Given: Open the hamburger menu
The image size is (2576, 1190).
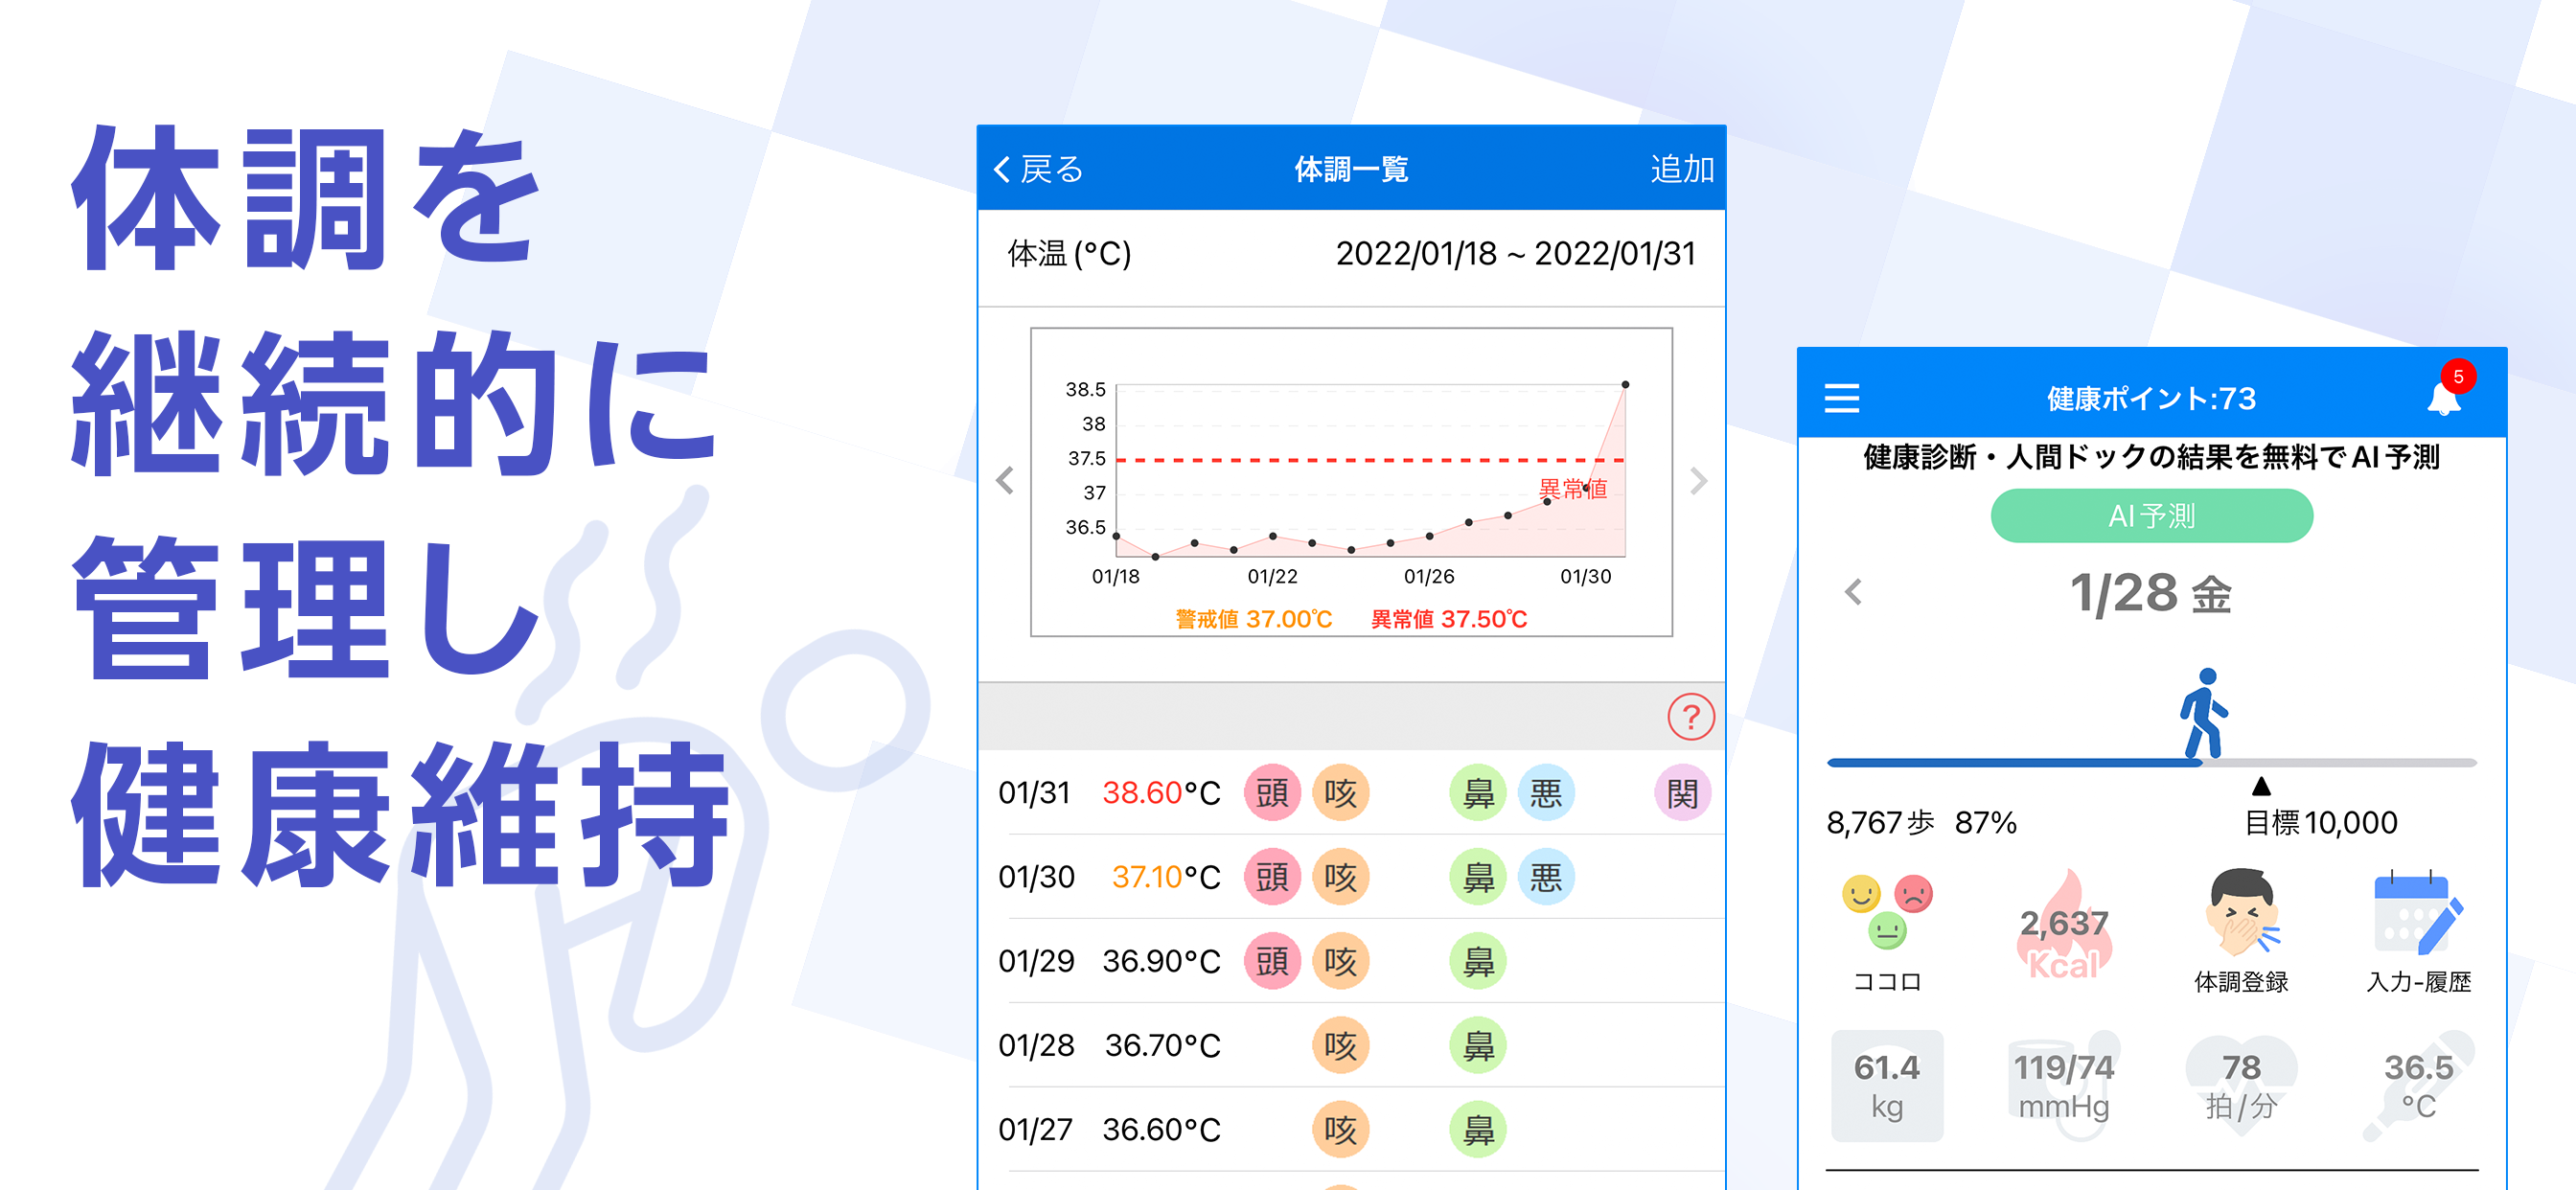Looking at the screenshot, I should (1841, 399).
